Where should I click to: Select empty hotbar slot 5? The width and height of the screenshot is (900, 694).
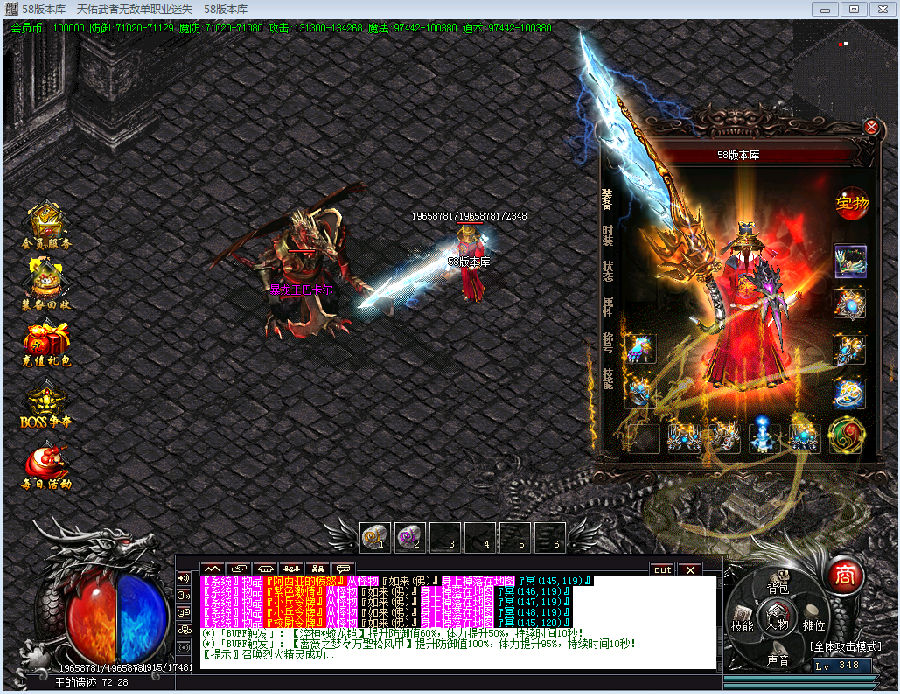coord(515,538)
